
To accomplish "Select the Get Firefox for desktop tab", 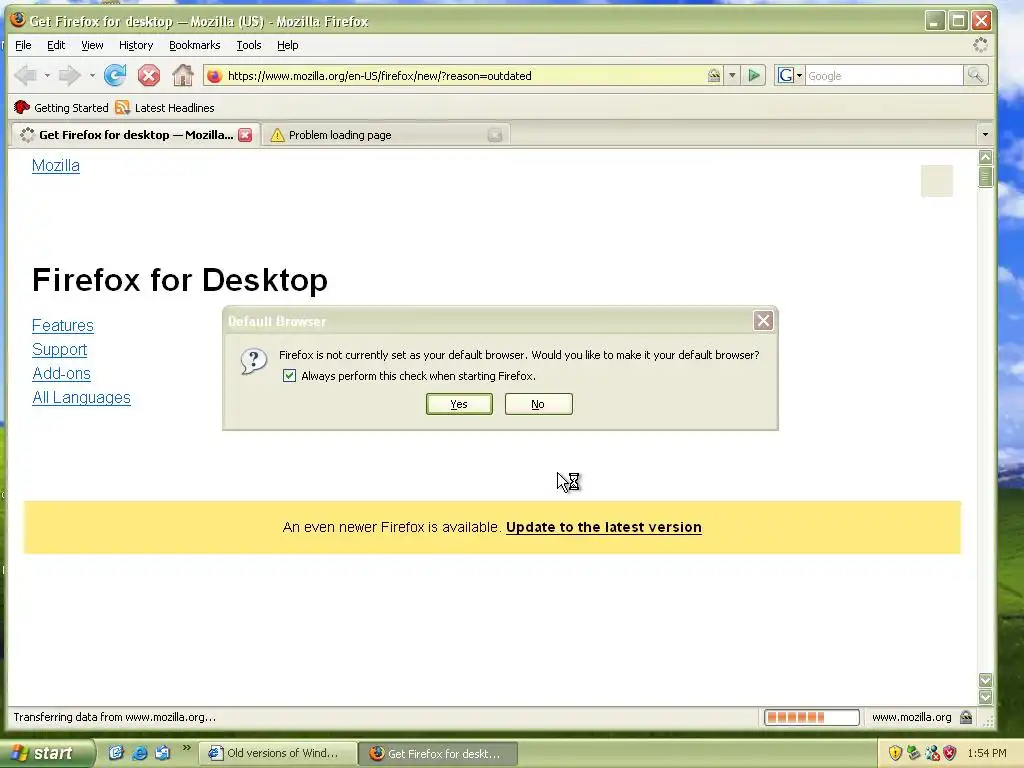I will click(x=135, y=135).
